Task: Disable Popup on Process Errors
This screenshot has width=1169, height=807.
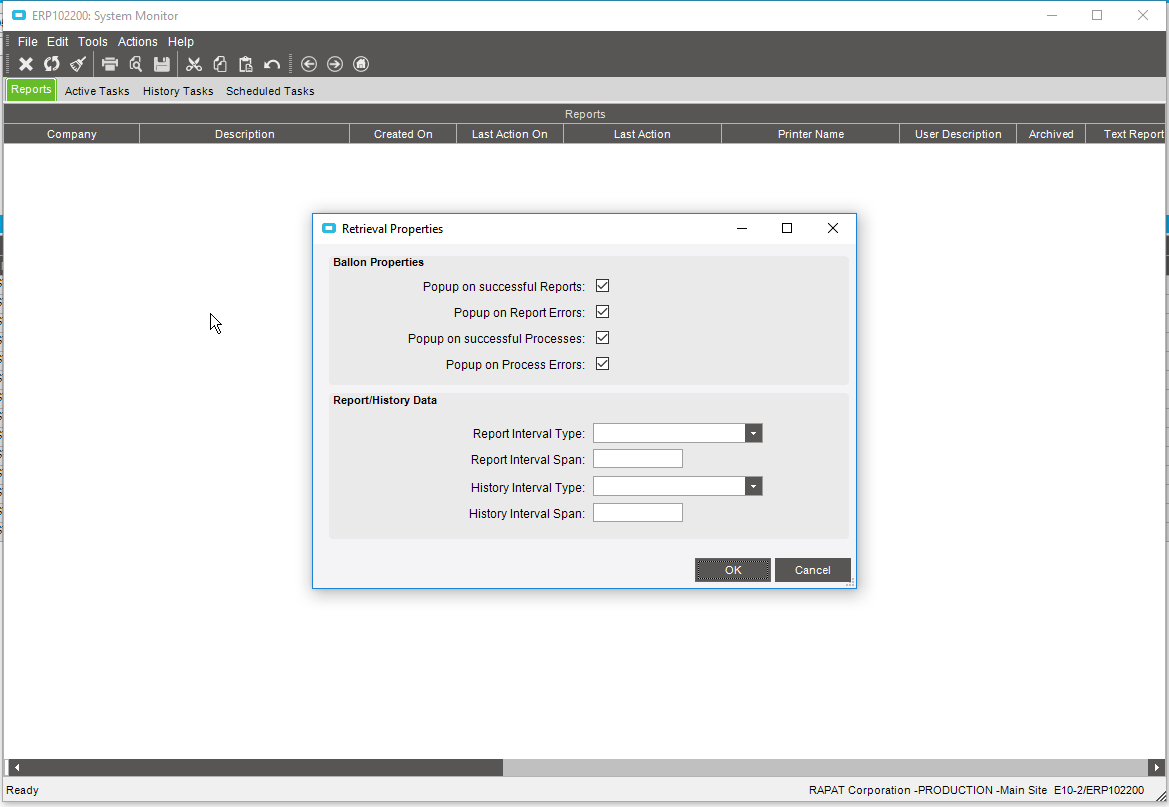Action: click(x=602, y=364)
